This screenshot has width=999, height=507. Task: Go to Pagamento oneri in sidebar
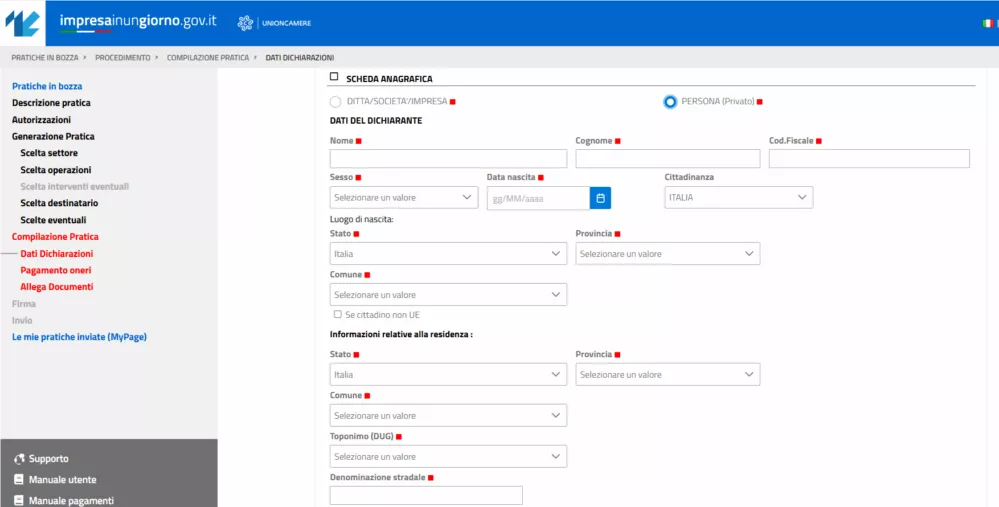tap(56, 270)
